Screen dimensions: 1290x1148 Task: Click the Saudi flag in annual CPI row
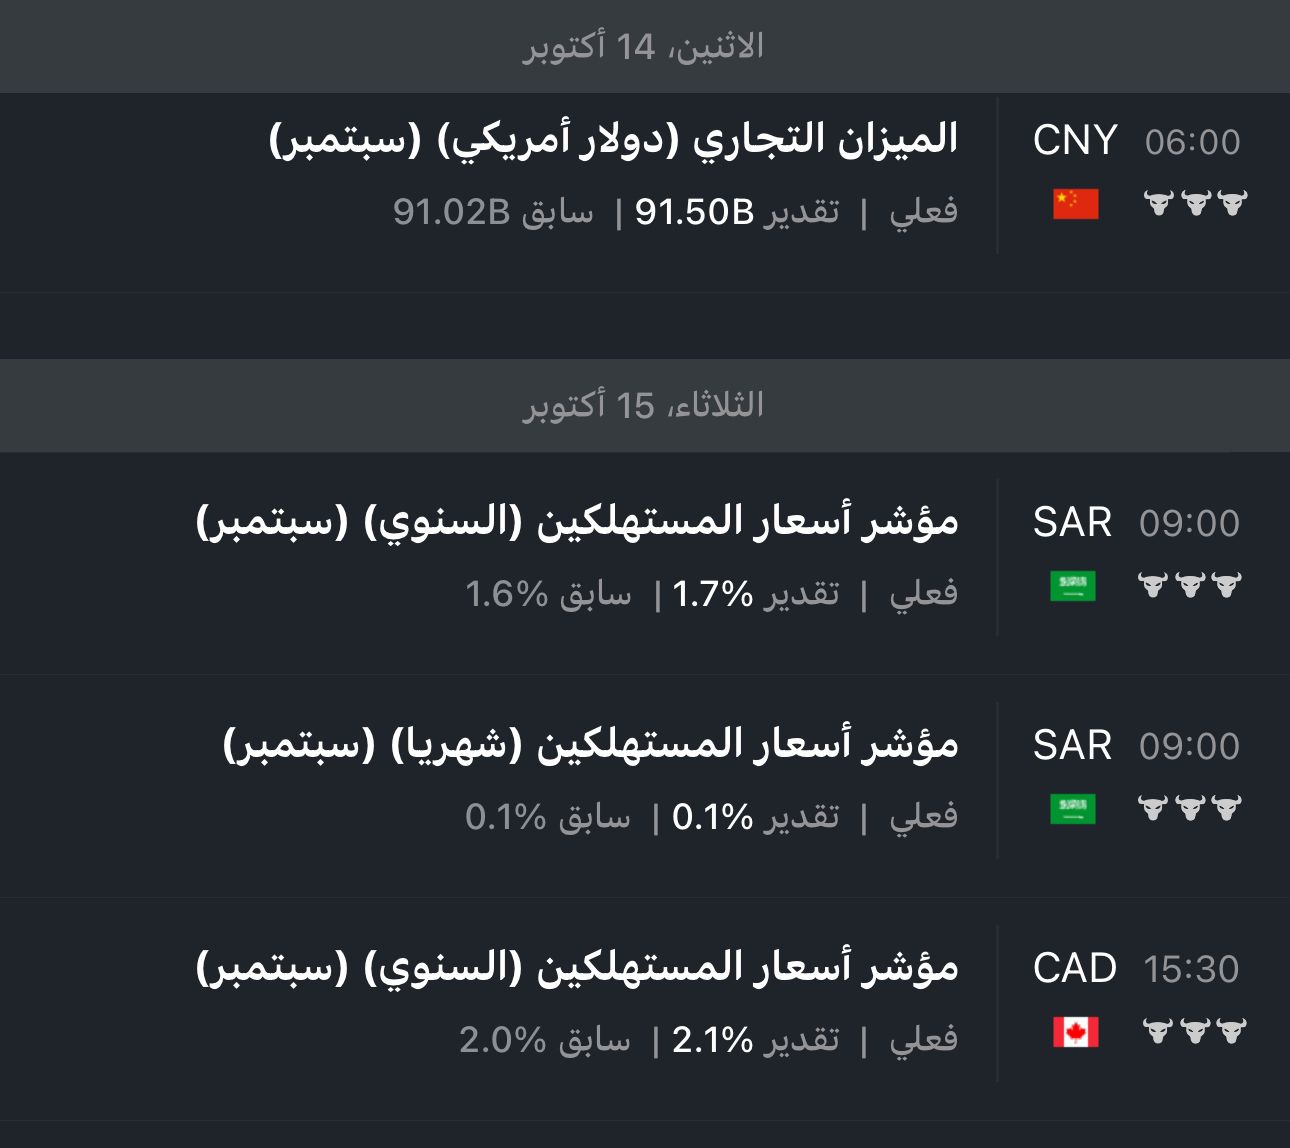[1072, 585]
